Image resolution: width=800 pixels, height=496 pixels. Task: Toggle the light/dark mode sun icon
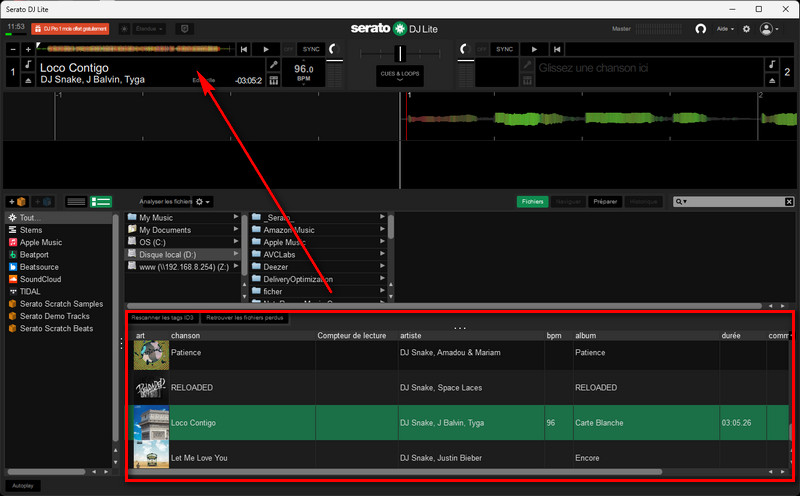click(124, 29)
